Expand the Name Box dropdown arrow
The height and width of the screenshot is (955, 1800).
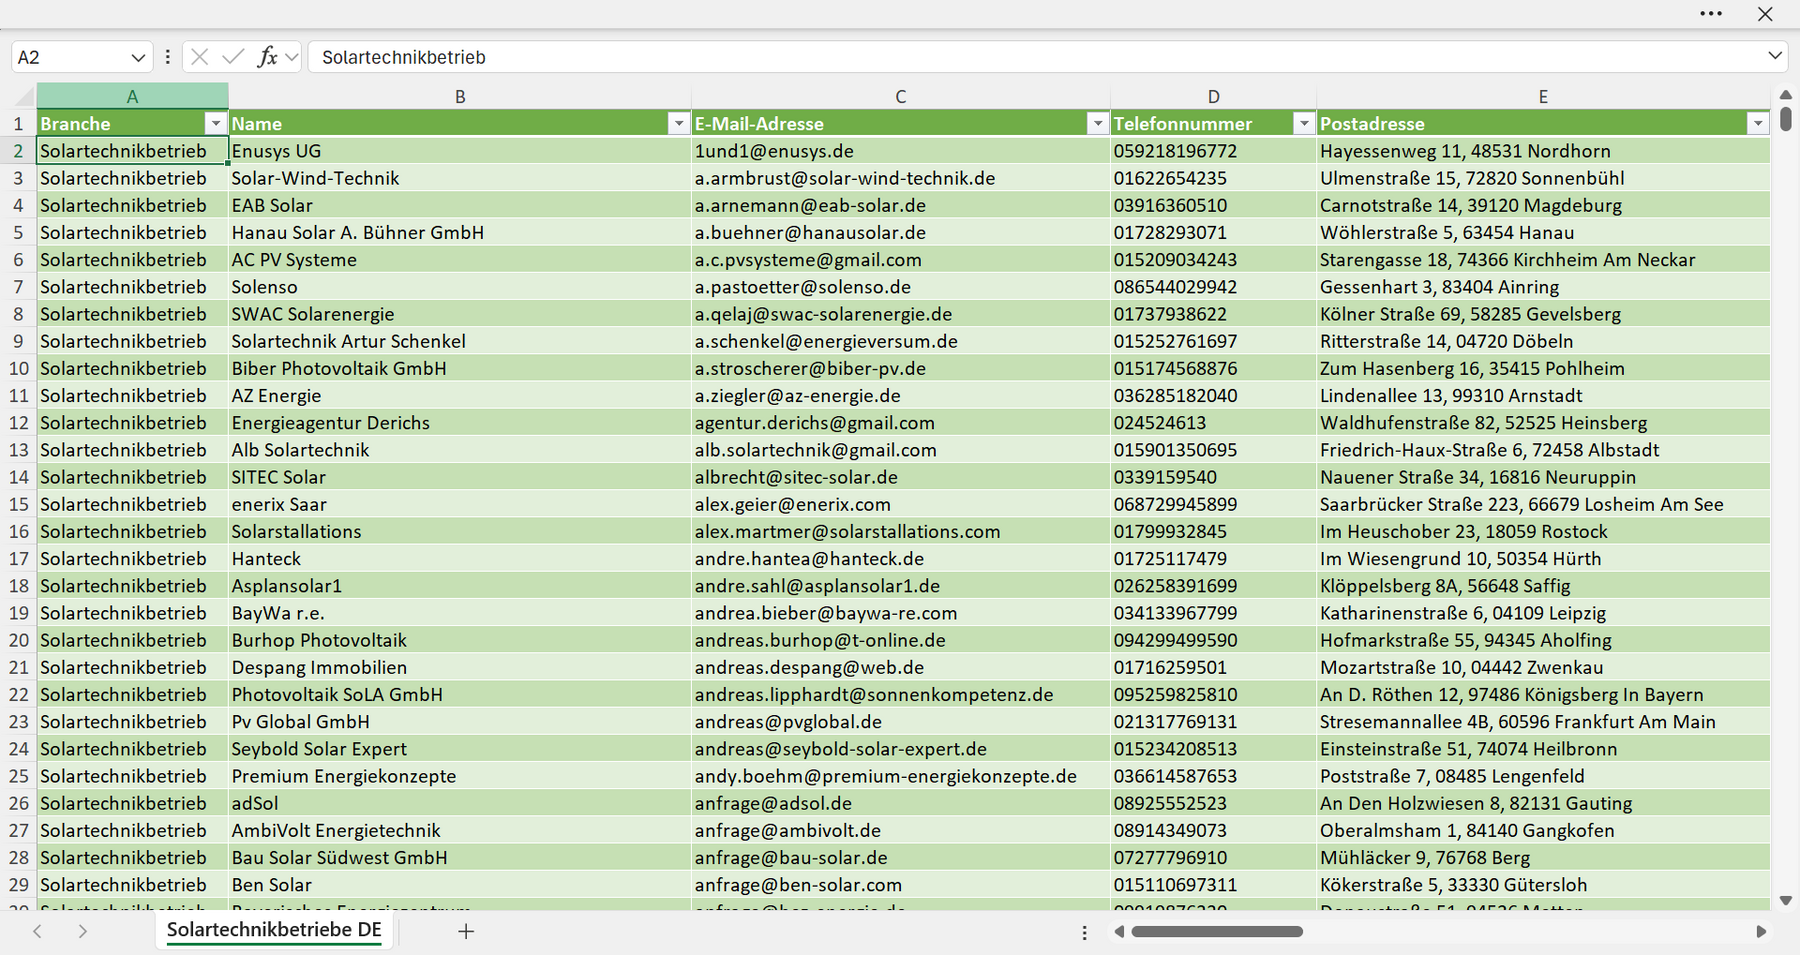coord(138,57)
